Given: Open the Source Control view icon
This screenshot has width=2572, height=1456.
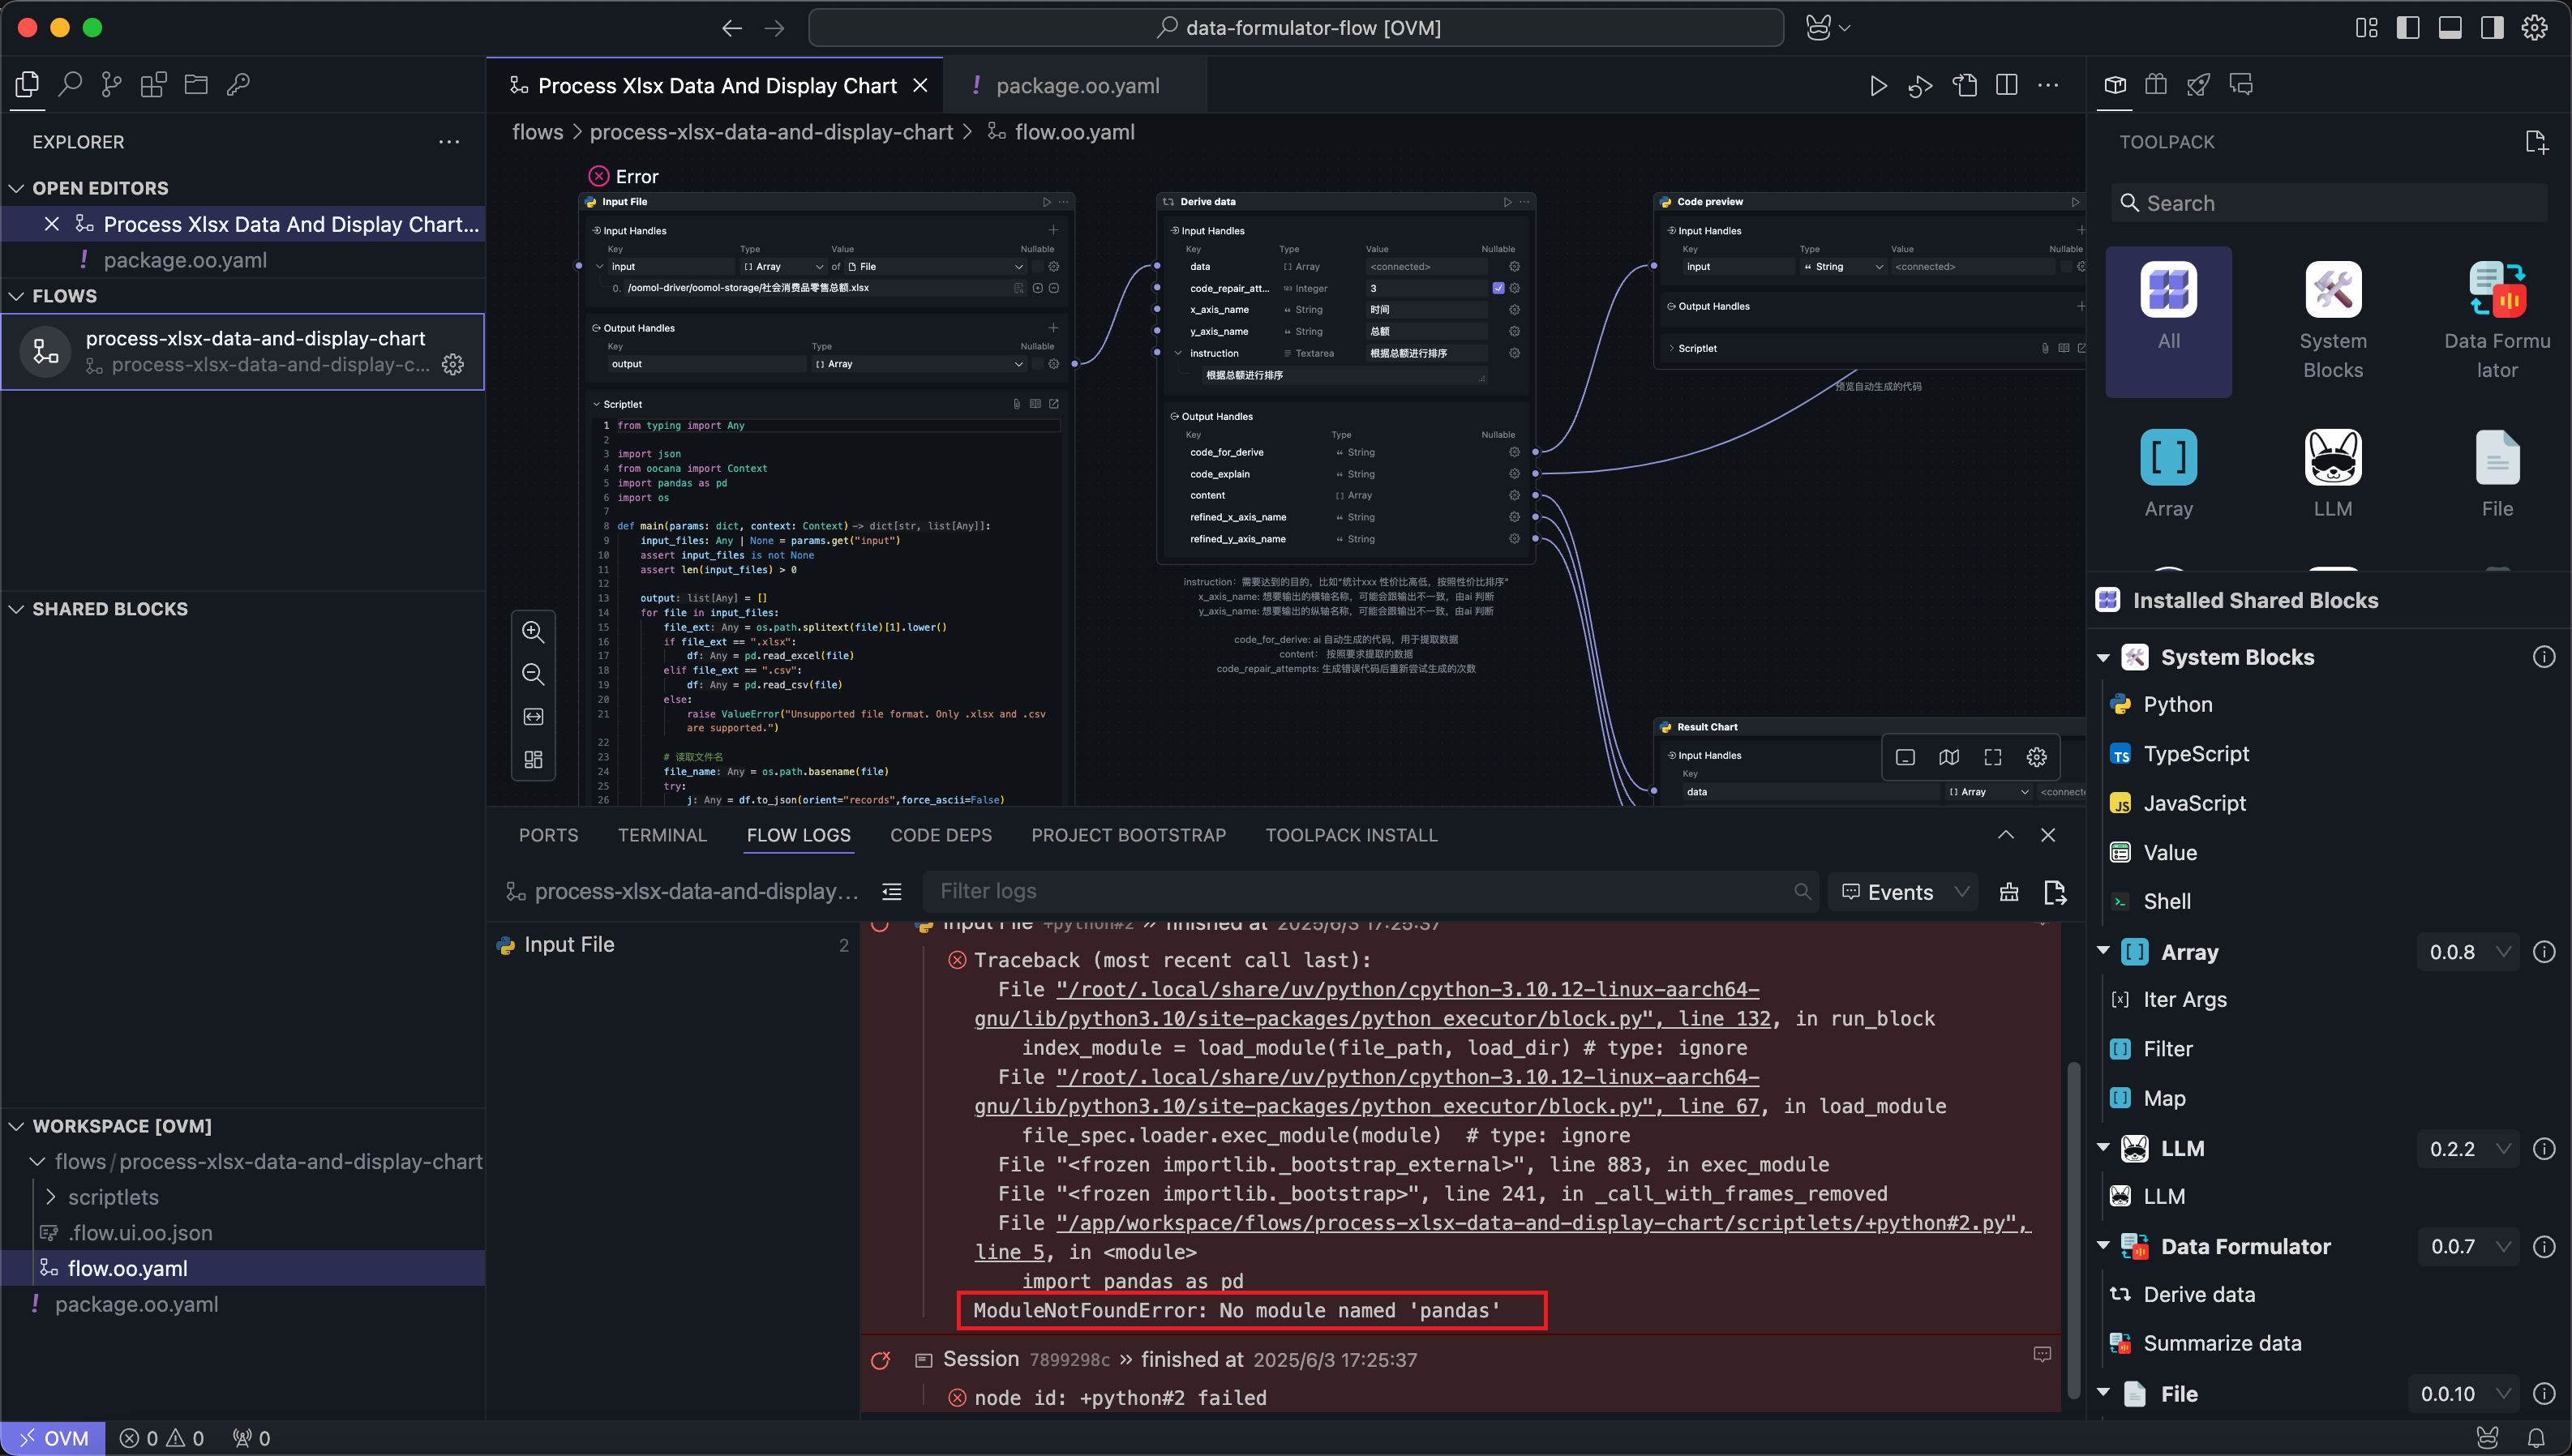Looking at the screenshot, I should [112, 85].
